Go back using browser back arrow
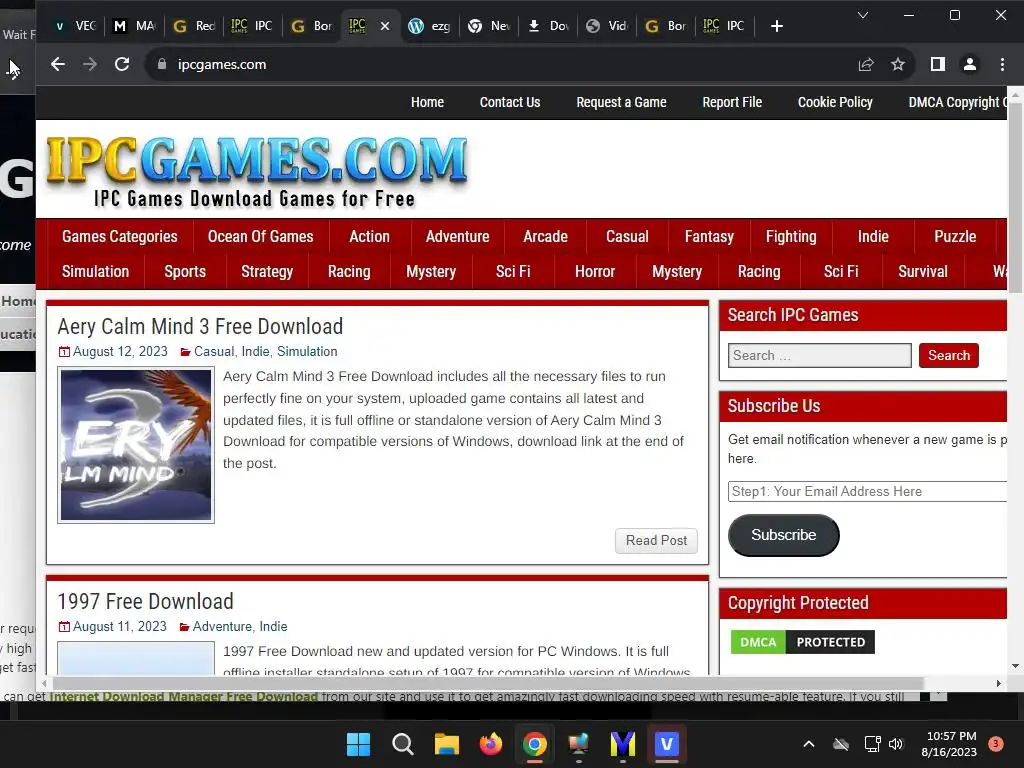This screenshot has height=768, width=1024. (x=57, y=64)
